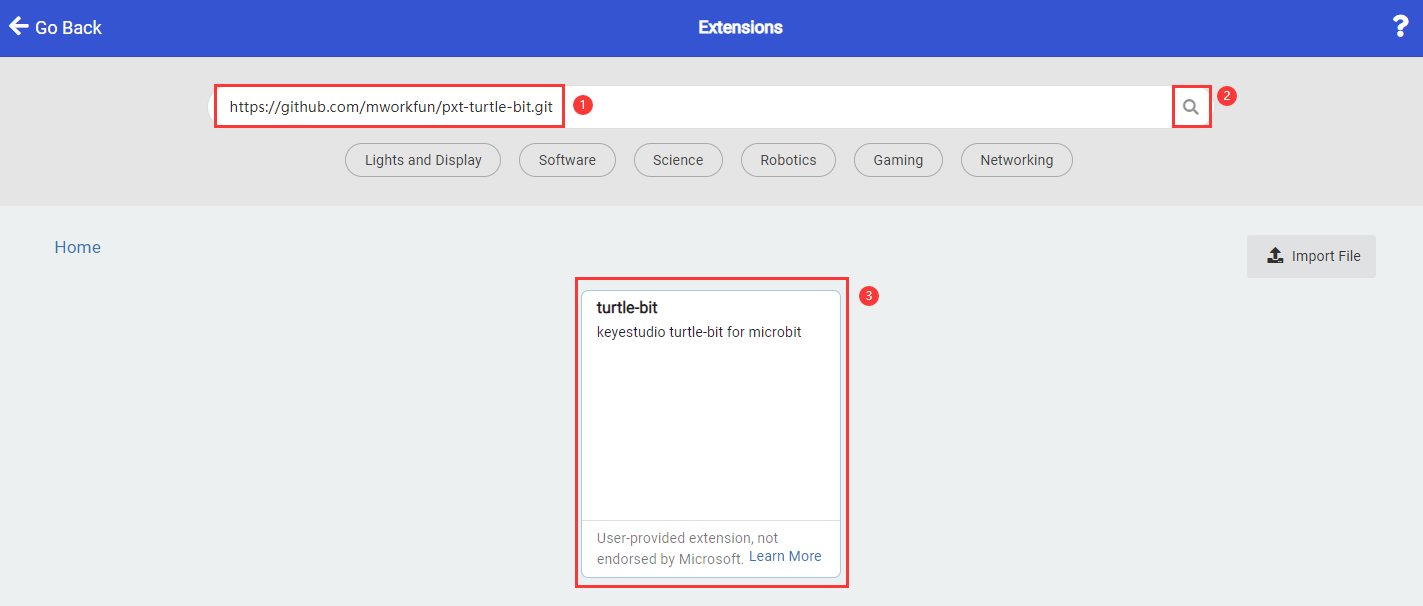Click the Import File button
The image size is (1423, 606).
click(x=1311, y=256)
